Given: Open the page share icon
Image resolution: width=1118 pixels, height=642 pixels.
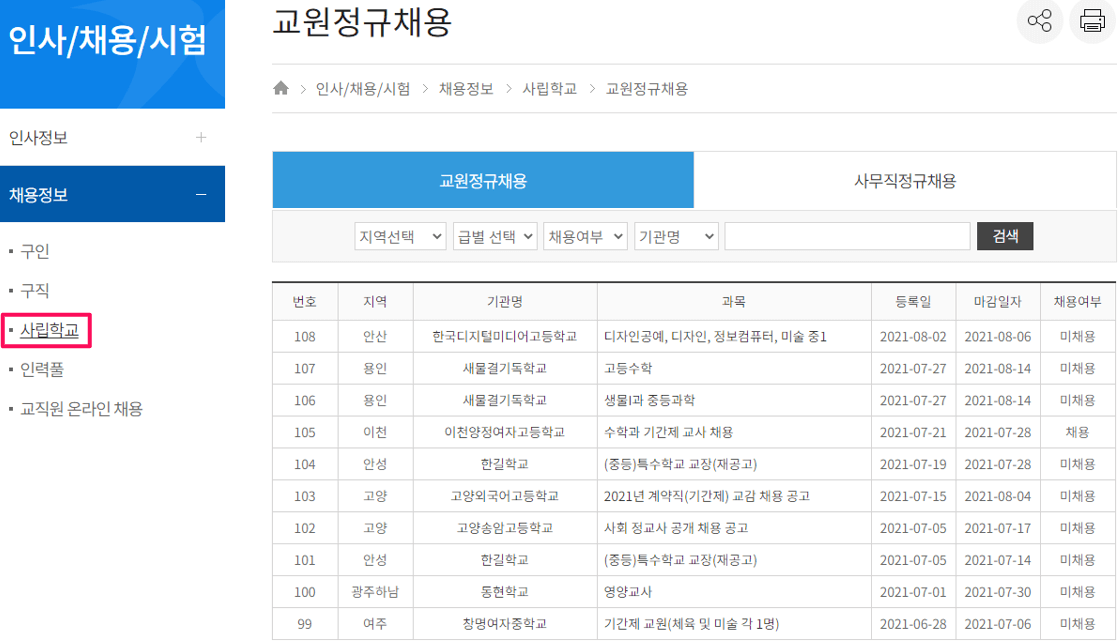Looking at the screenshot, I should (1039, 21).
